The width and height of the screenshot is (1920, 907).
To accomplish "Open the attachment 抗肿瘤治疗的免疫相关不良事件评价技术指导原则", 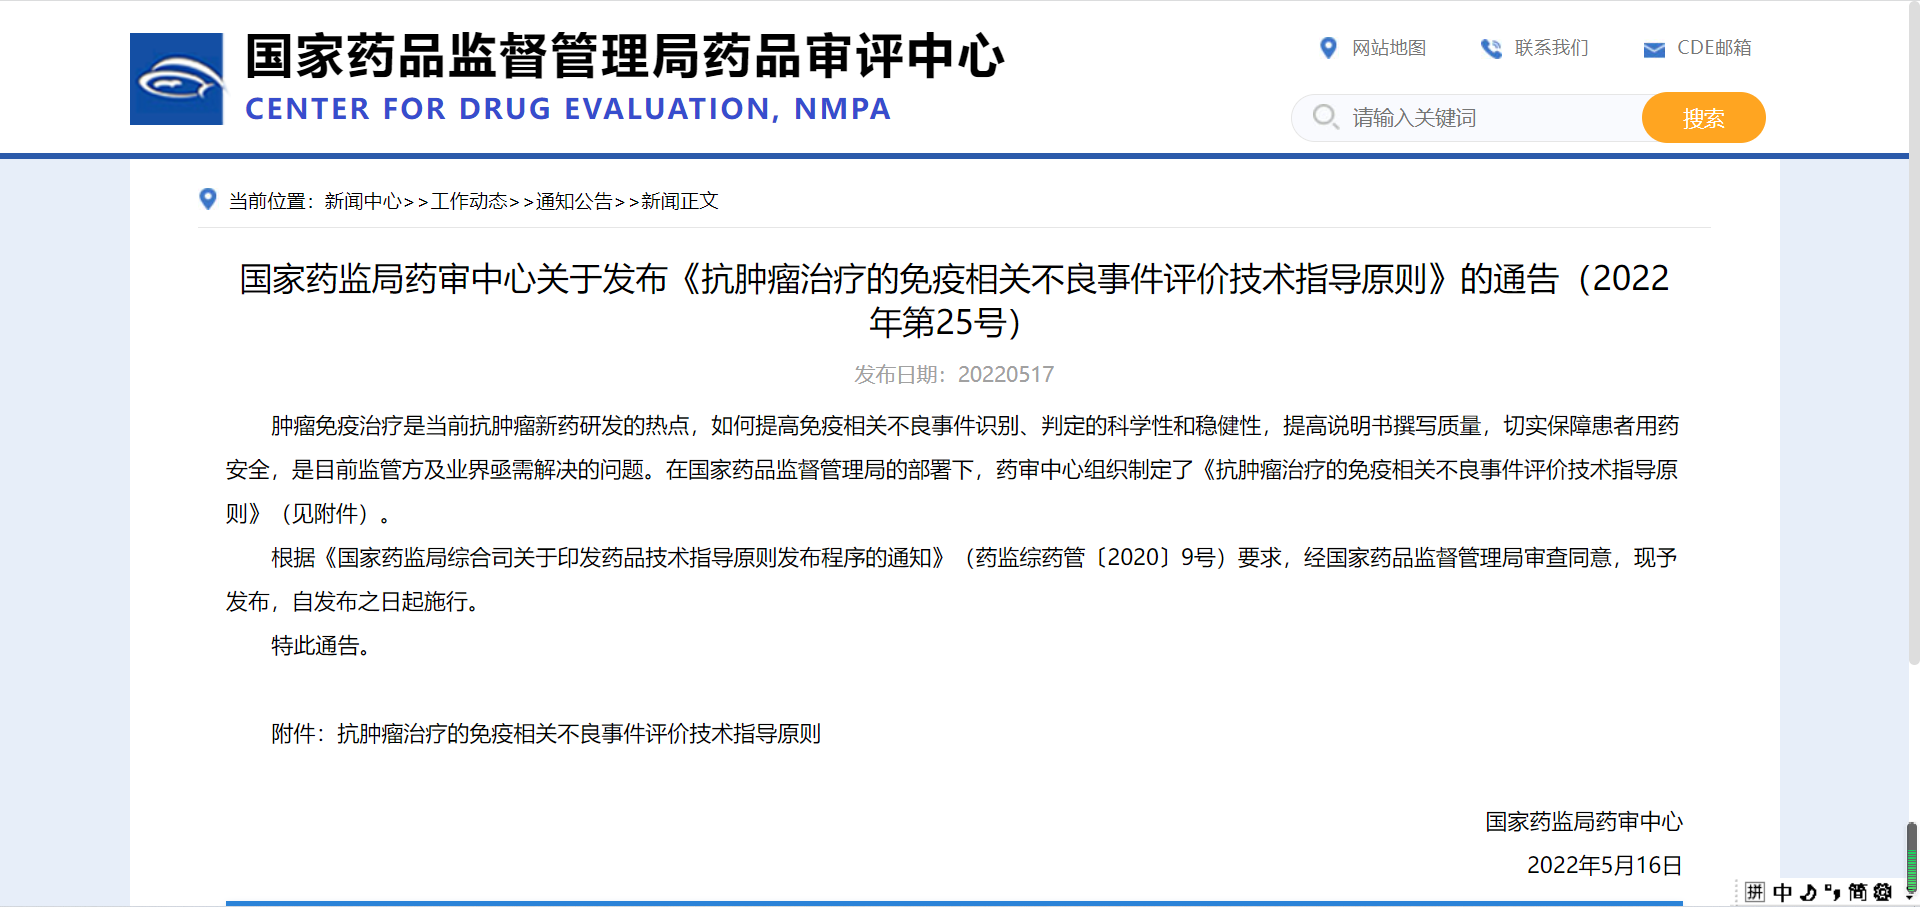I will point(578,734).
